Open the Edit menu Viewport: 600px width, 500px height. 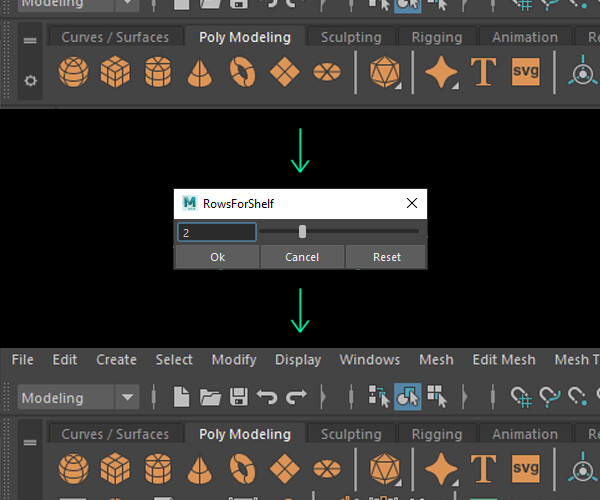click(x=65, y=360)
